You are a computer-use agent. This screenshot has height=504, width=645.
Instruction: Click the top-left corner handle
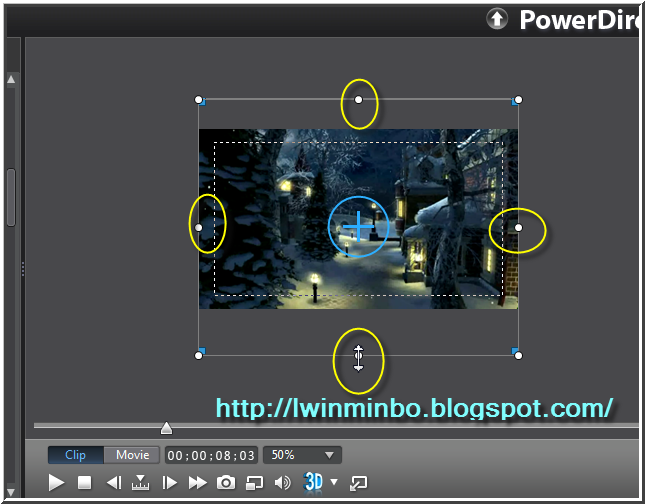tap(198, 100)
